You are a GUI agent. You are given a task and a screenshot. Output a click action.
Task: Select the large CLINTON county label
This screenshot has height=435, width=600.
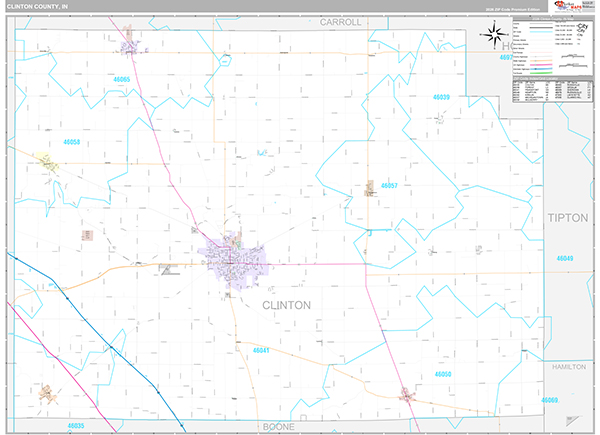coord(286,305)
